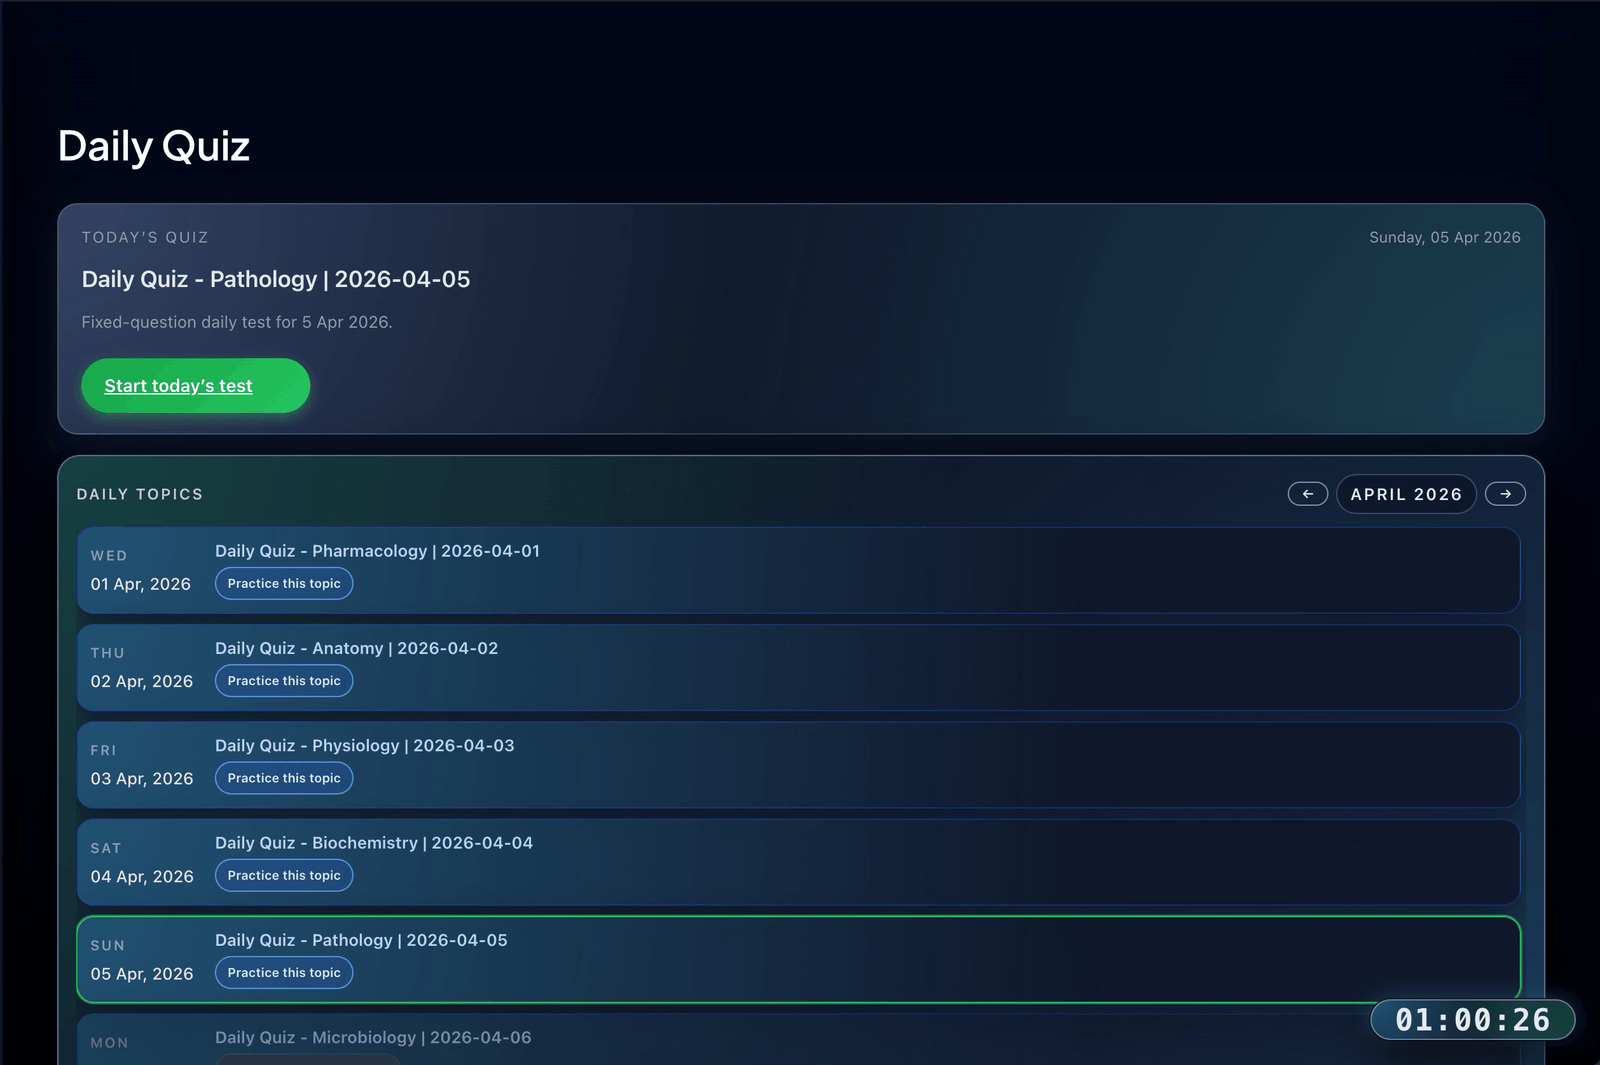This screenshot has height=1065, width=1600.
Task: Advance to next month with right arrow
Action: click(1505, 494)
